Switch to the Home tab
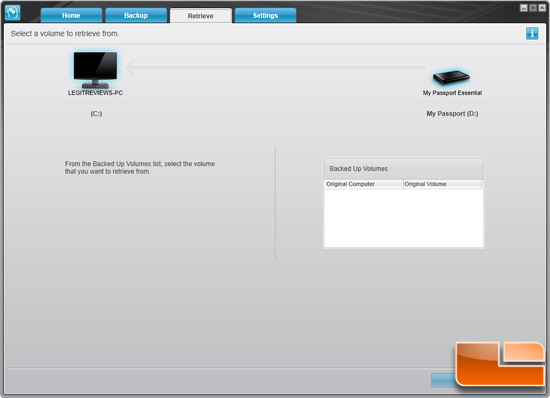 coord(71,15)
